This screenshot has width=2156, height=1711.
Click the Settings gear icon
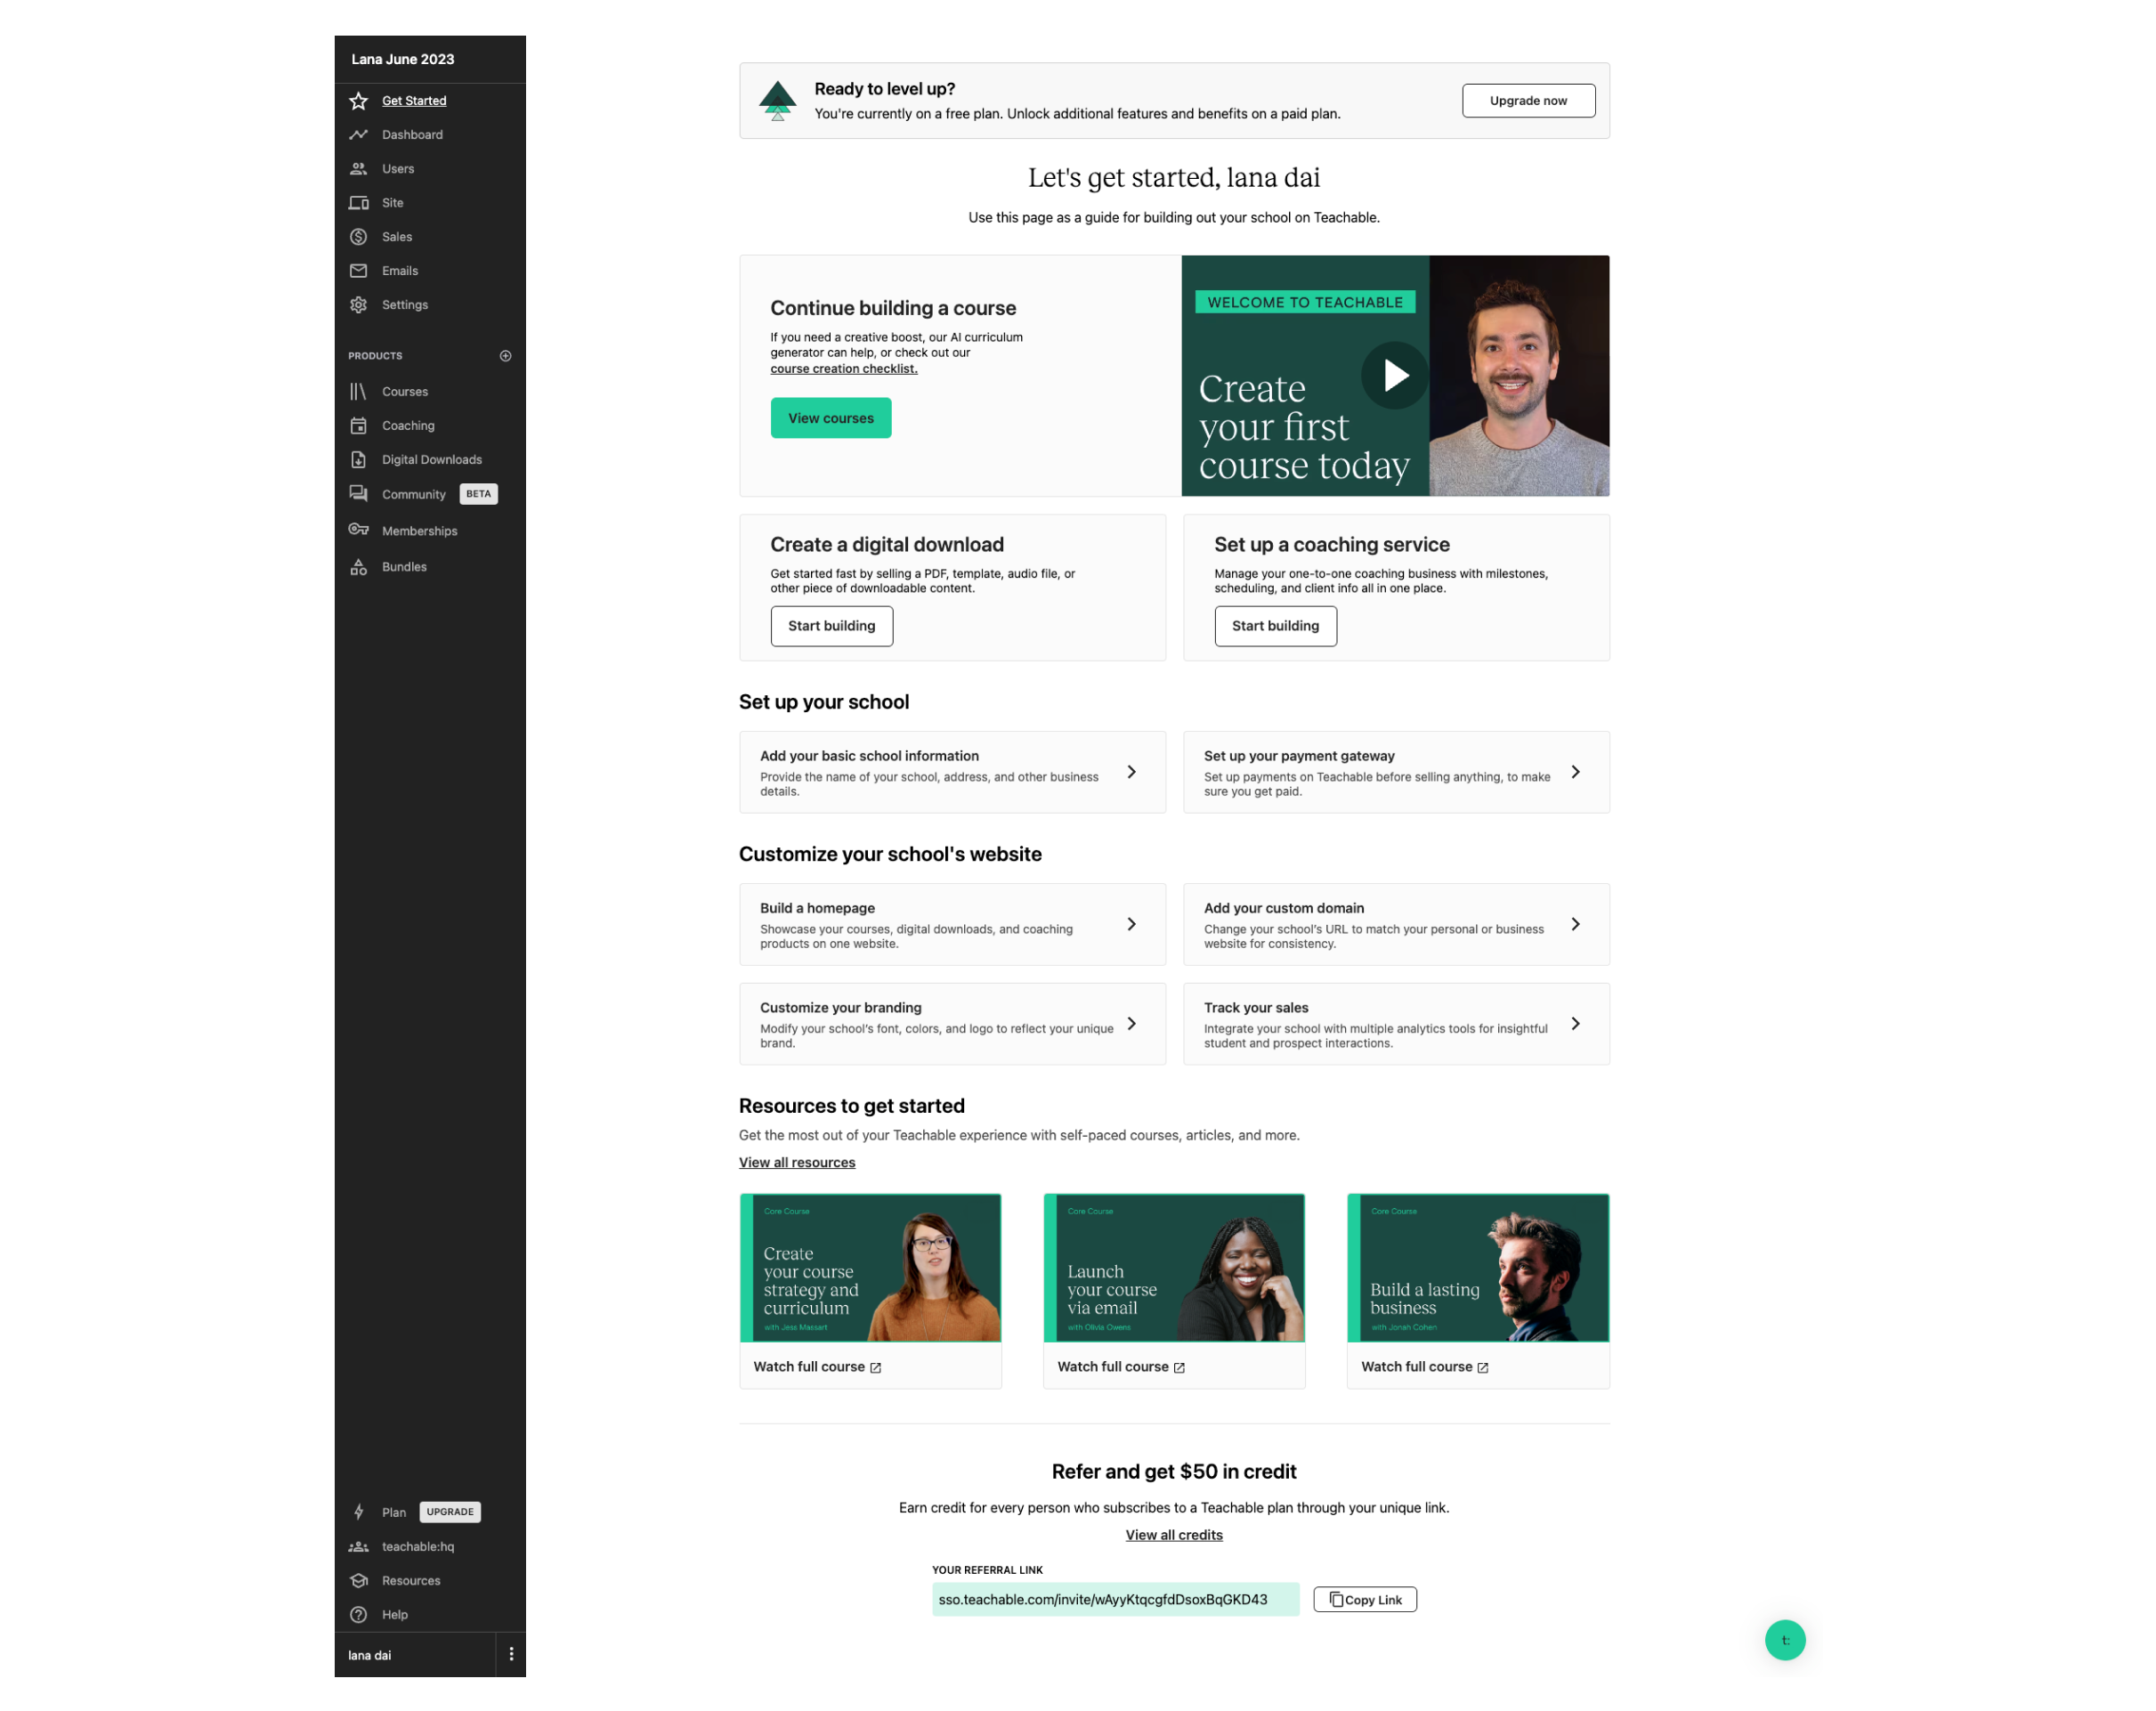358,305
